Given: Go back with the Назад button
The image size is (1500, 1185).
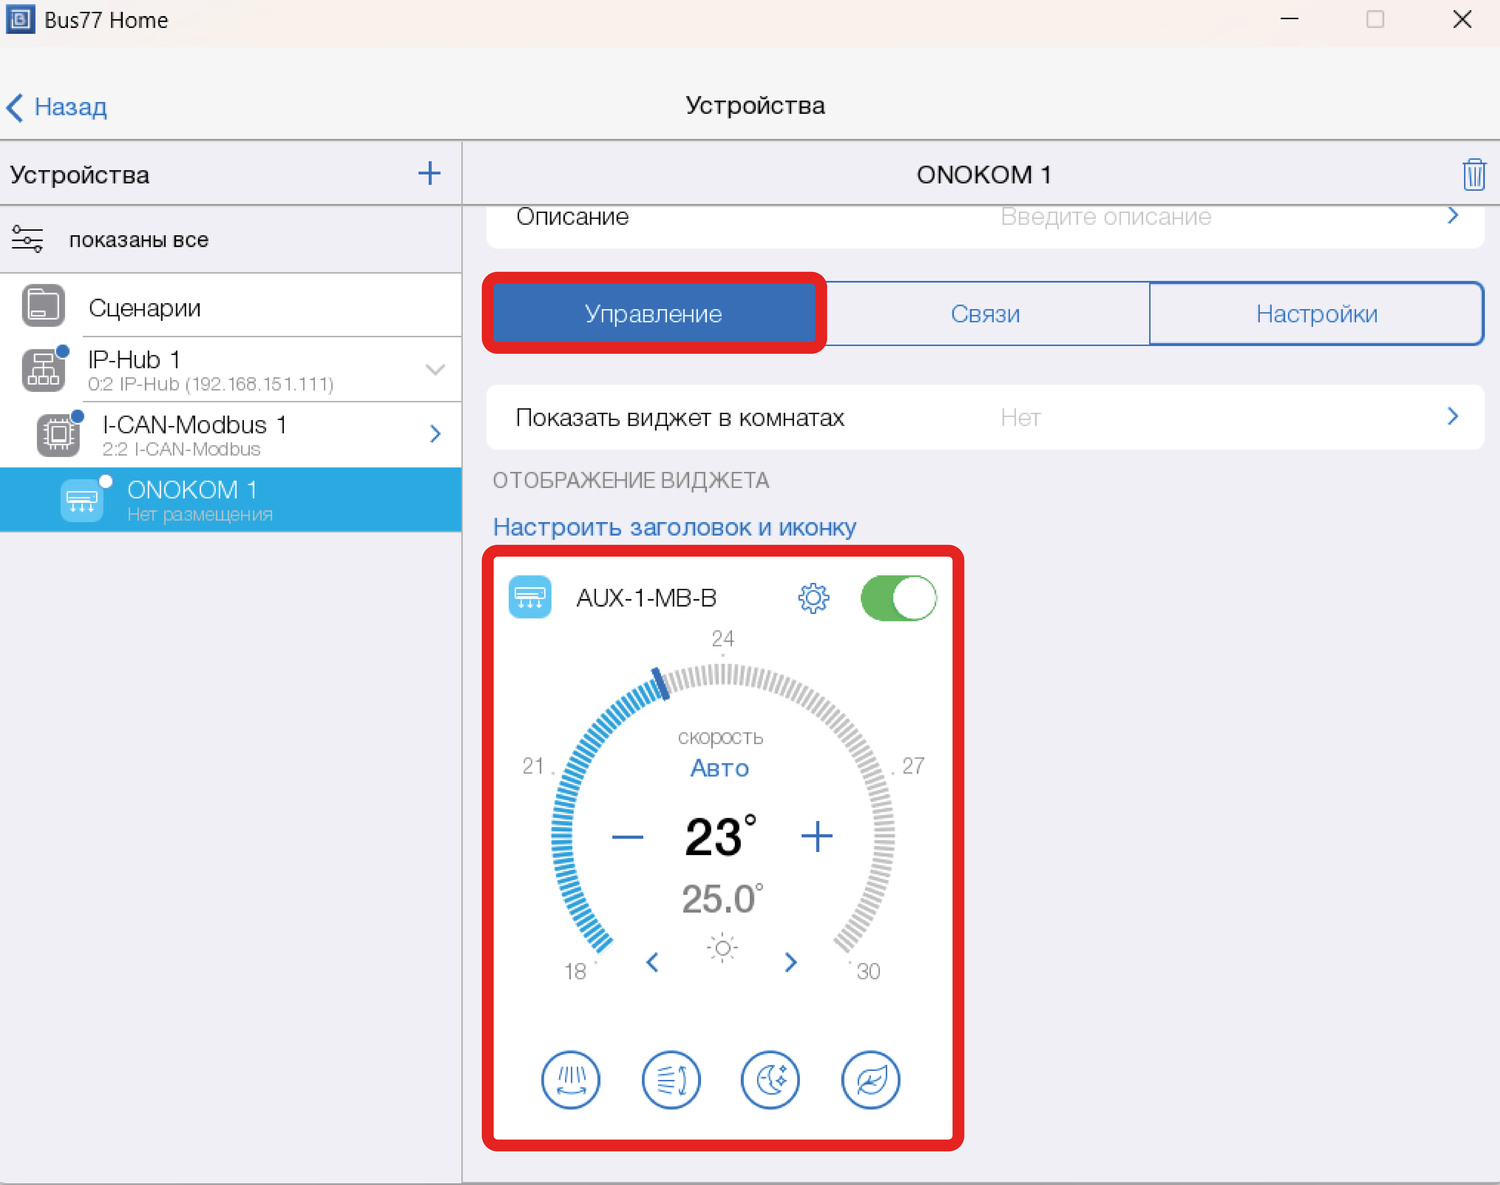Looking at the screenshot, I should click(58, 107).
